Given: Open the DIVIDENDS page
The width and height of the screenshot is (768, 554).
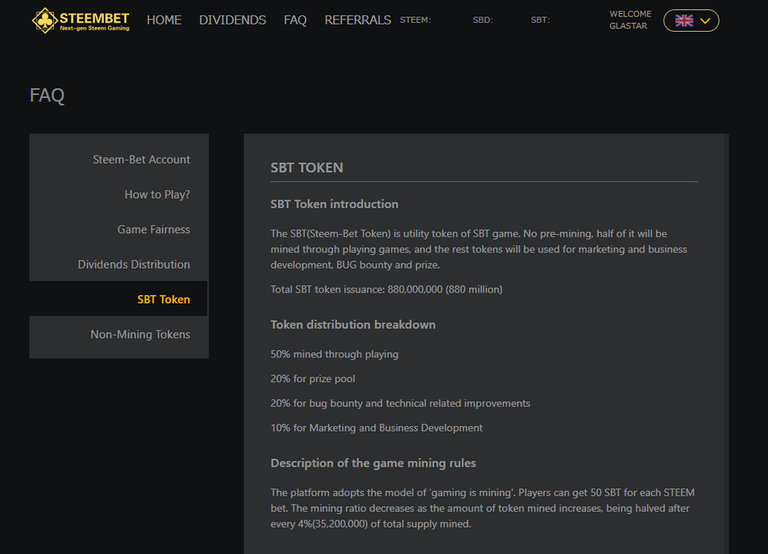Looking at the screenshot, I should (x=233, y=20).
